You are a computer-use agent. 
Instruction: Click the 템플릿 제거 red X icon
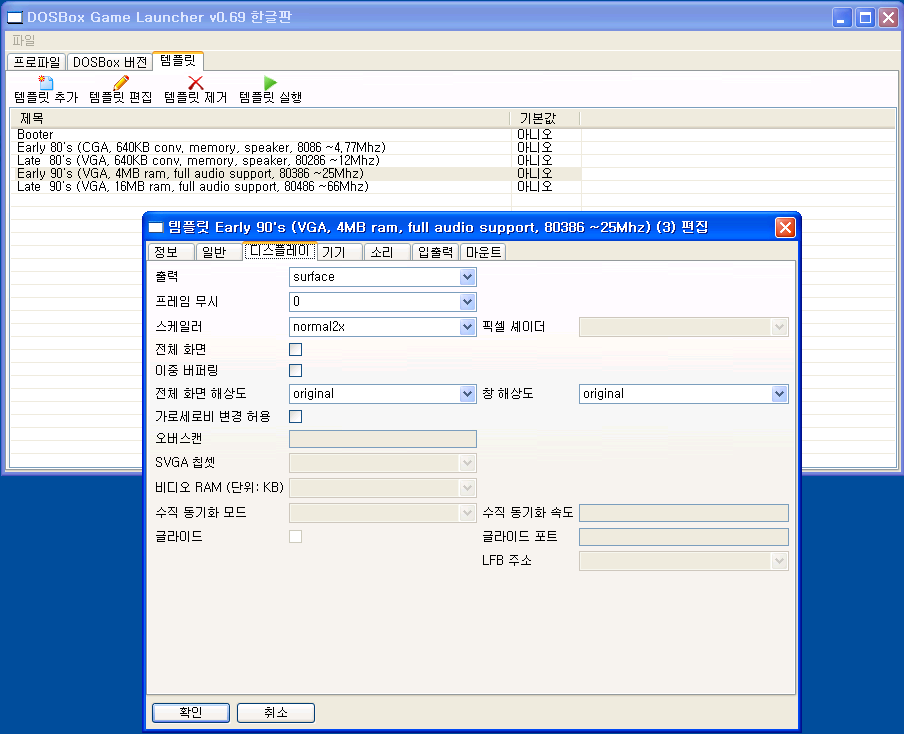point(195,82)
